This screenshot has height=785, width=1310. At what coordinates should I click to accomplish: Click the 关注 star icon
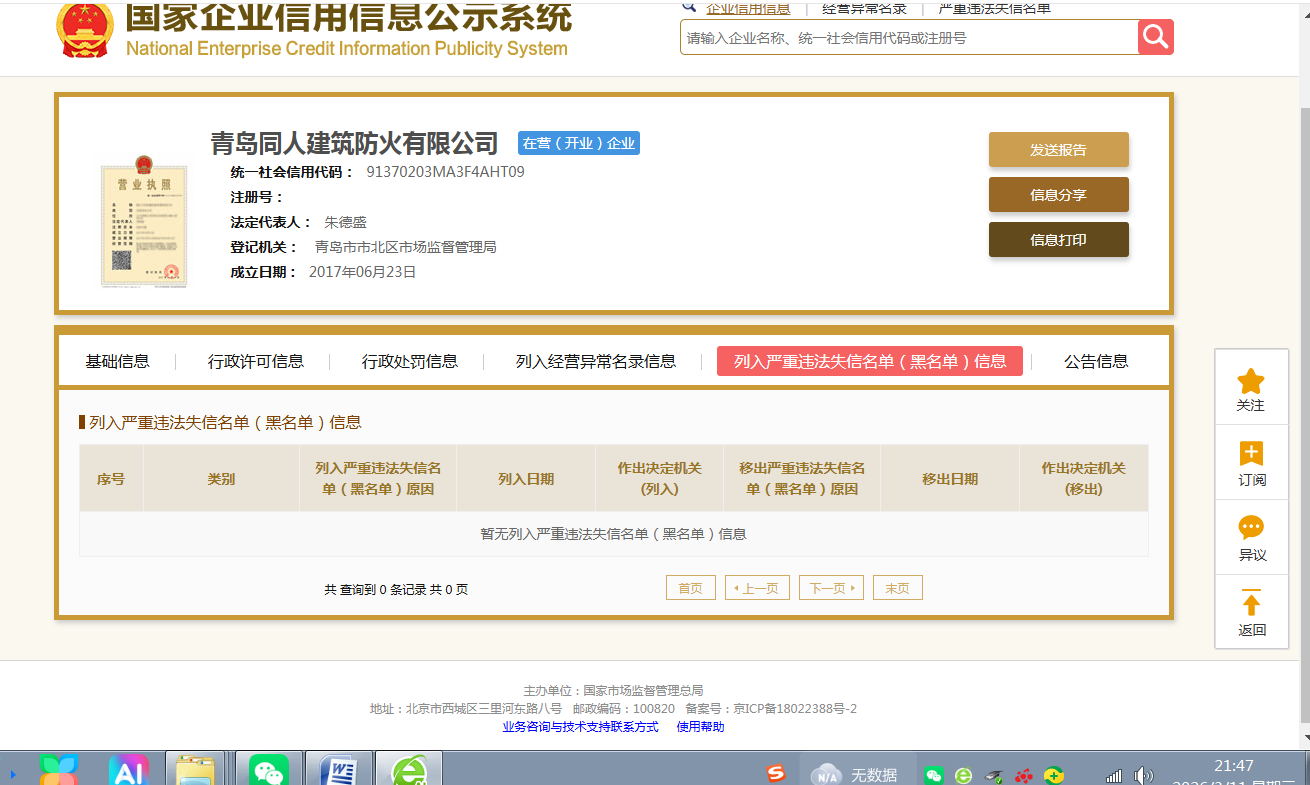(1251, 381)
